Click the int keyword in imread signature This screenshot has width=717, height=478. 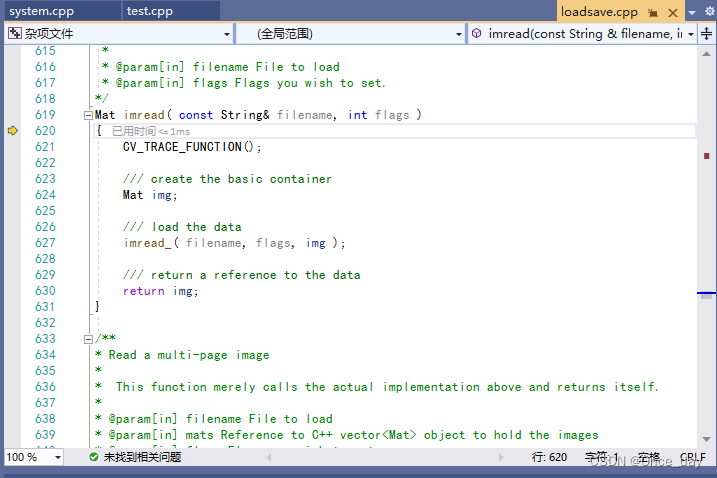pyautogui.click(x=357, y=115)
